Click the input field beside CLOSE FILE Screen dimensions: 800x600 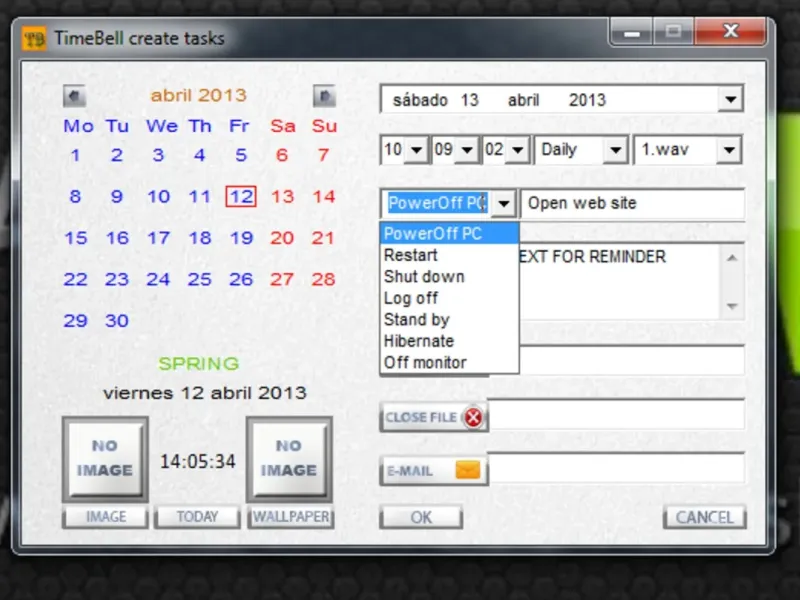[x=616, y=414]
